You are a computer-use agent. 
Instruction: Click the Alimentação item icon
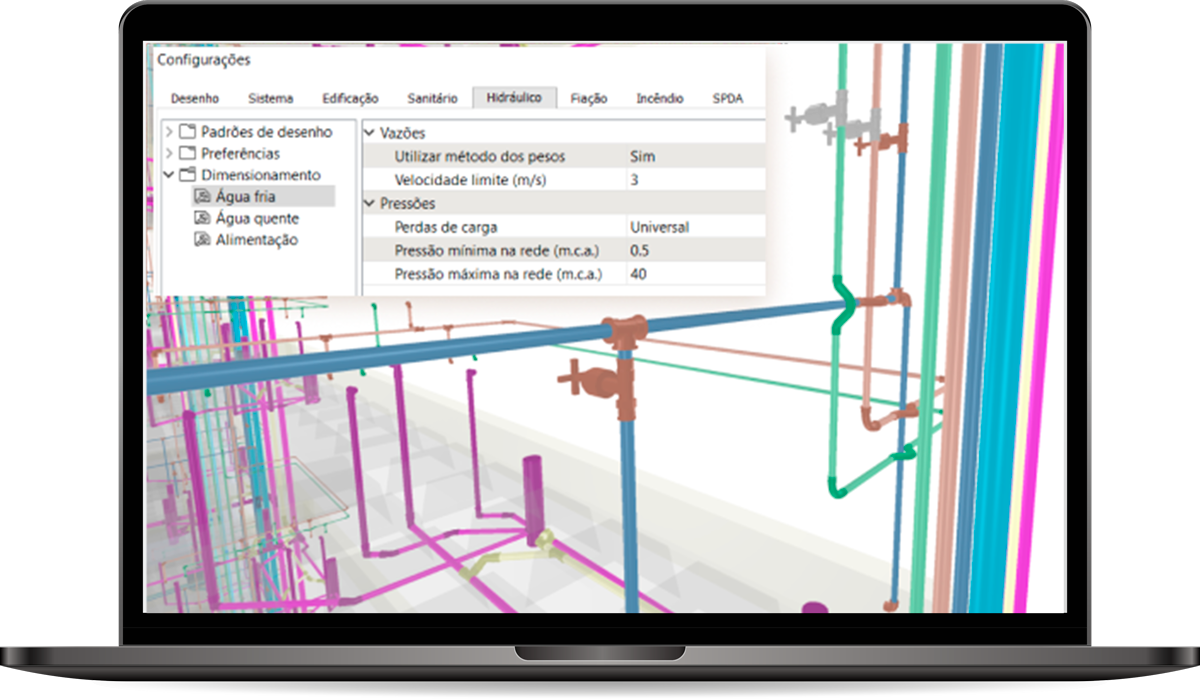[202, 240]
